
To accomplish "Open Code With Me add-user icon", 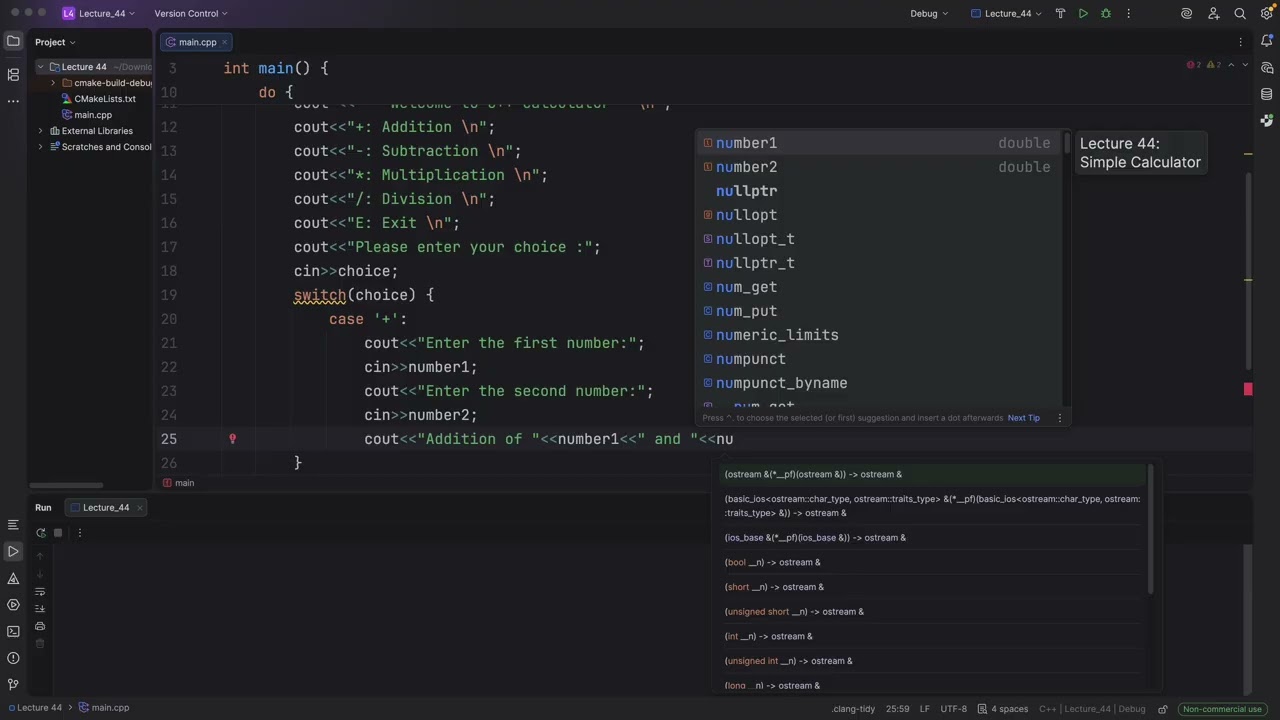I will (1214, 14).
